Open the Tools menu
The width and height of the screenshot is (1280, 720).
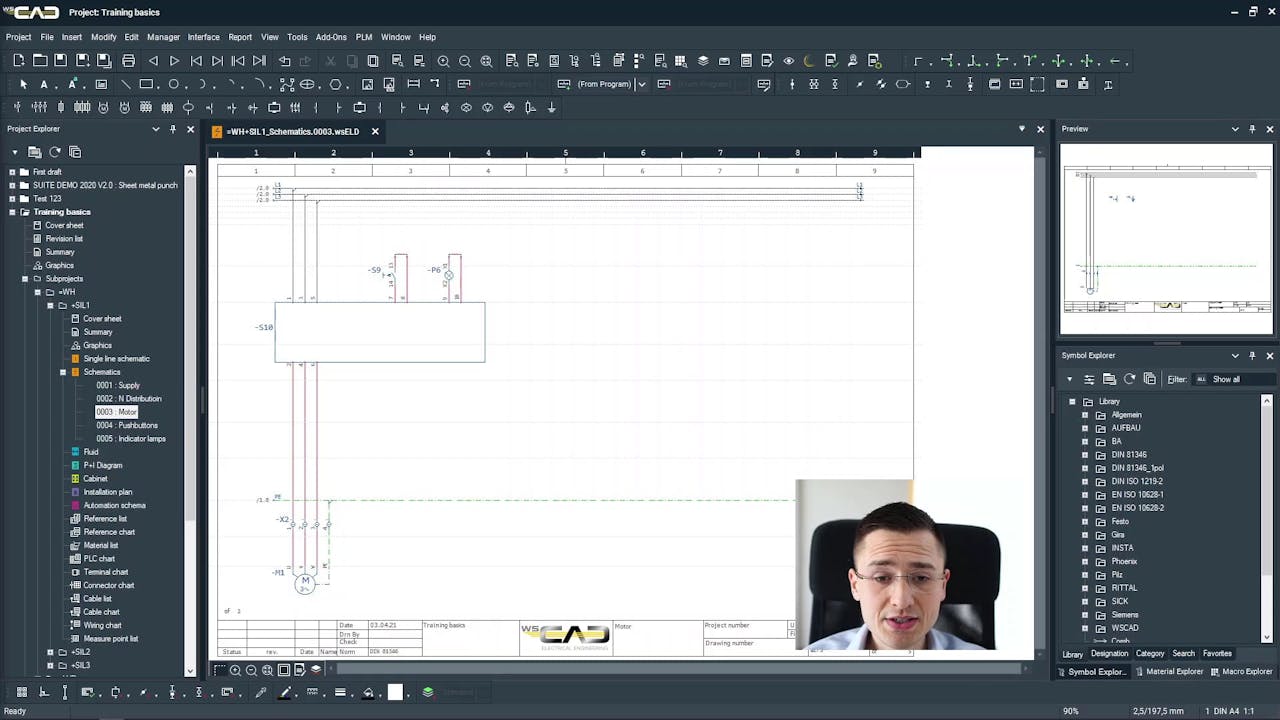(x=296, y=37)
